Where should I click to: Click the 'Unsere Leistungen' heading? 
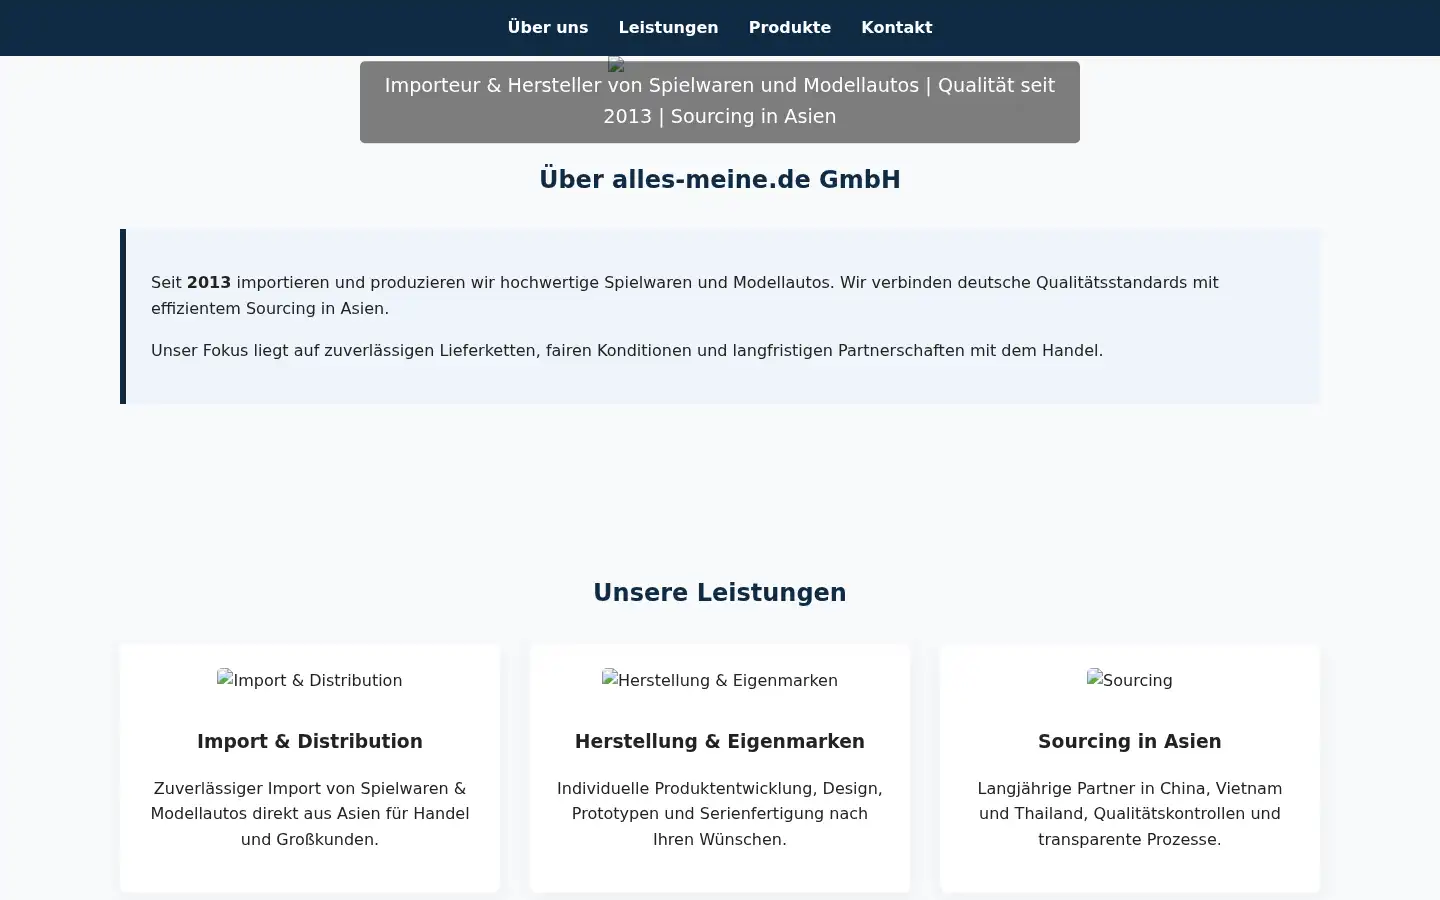point(720,593)
